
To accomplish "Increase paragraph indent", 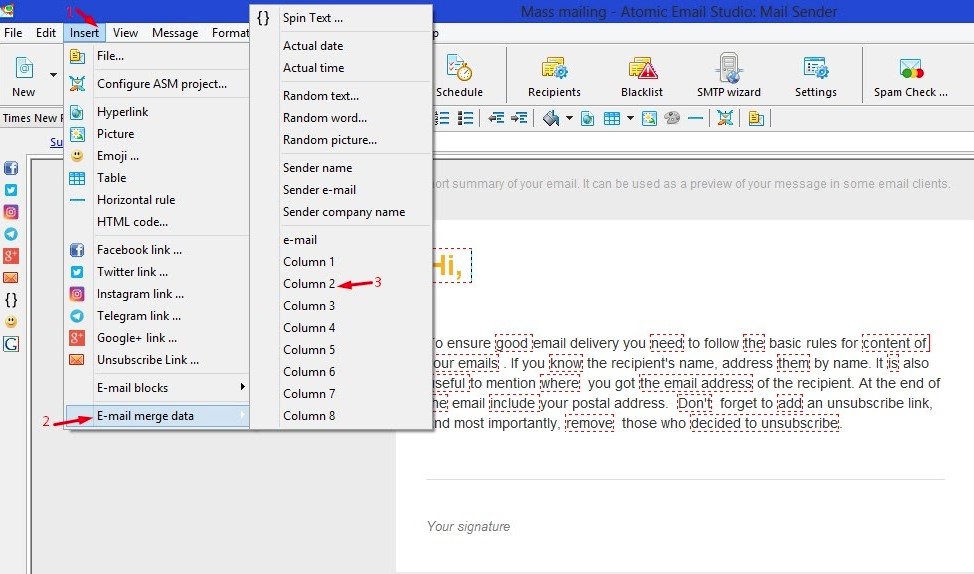I will tap(519, 118).
